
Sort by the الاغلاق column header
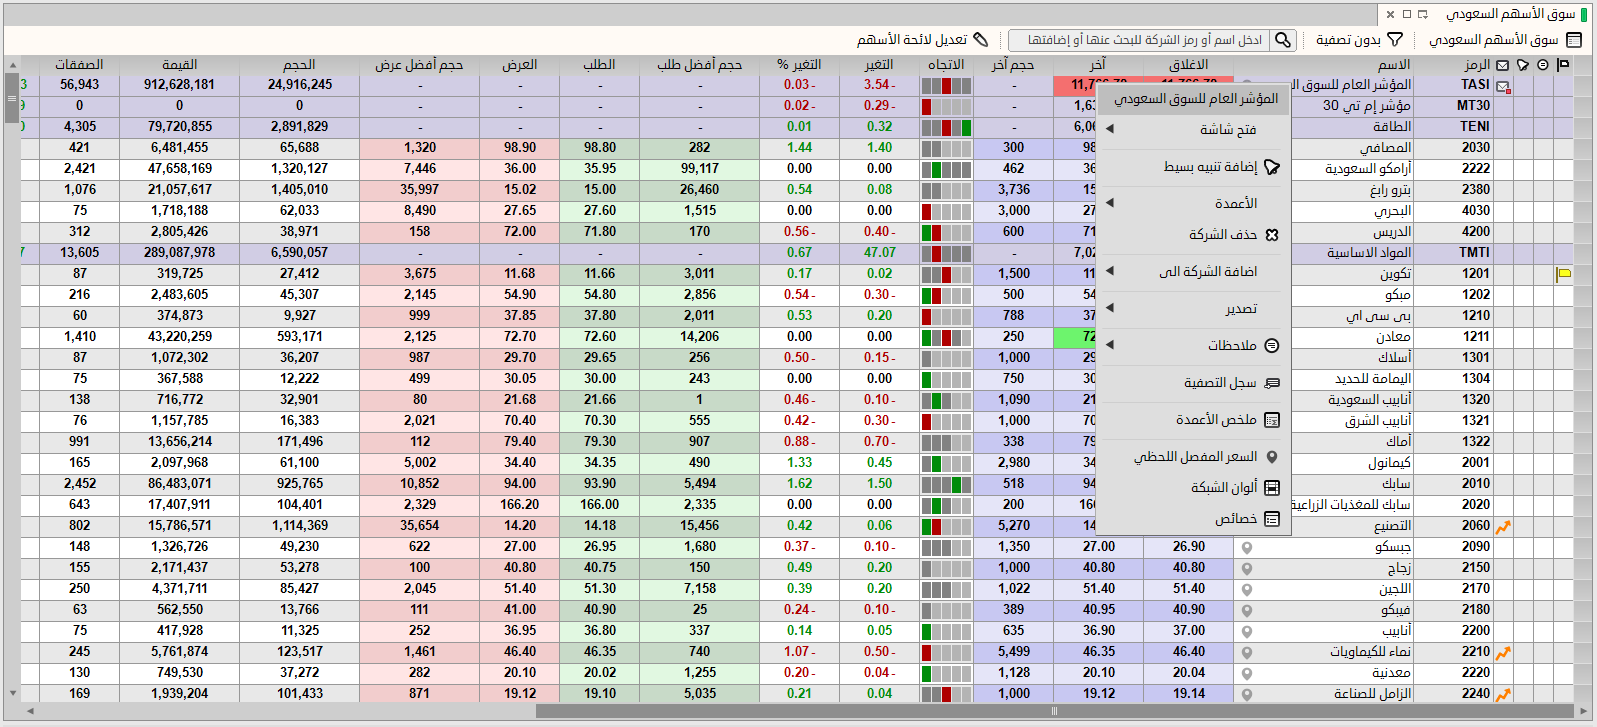point(1188,65)
